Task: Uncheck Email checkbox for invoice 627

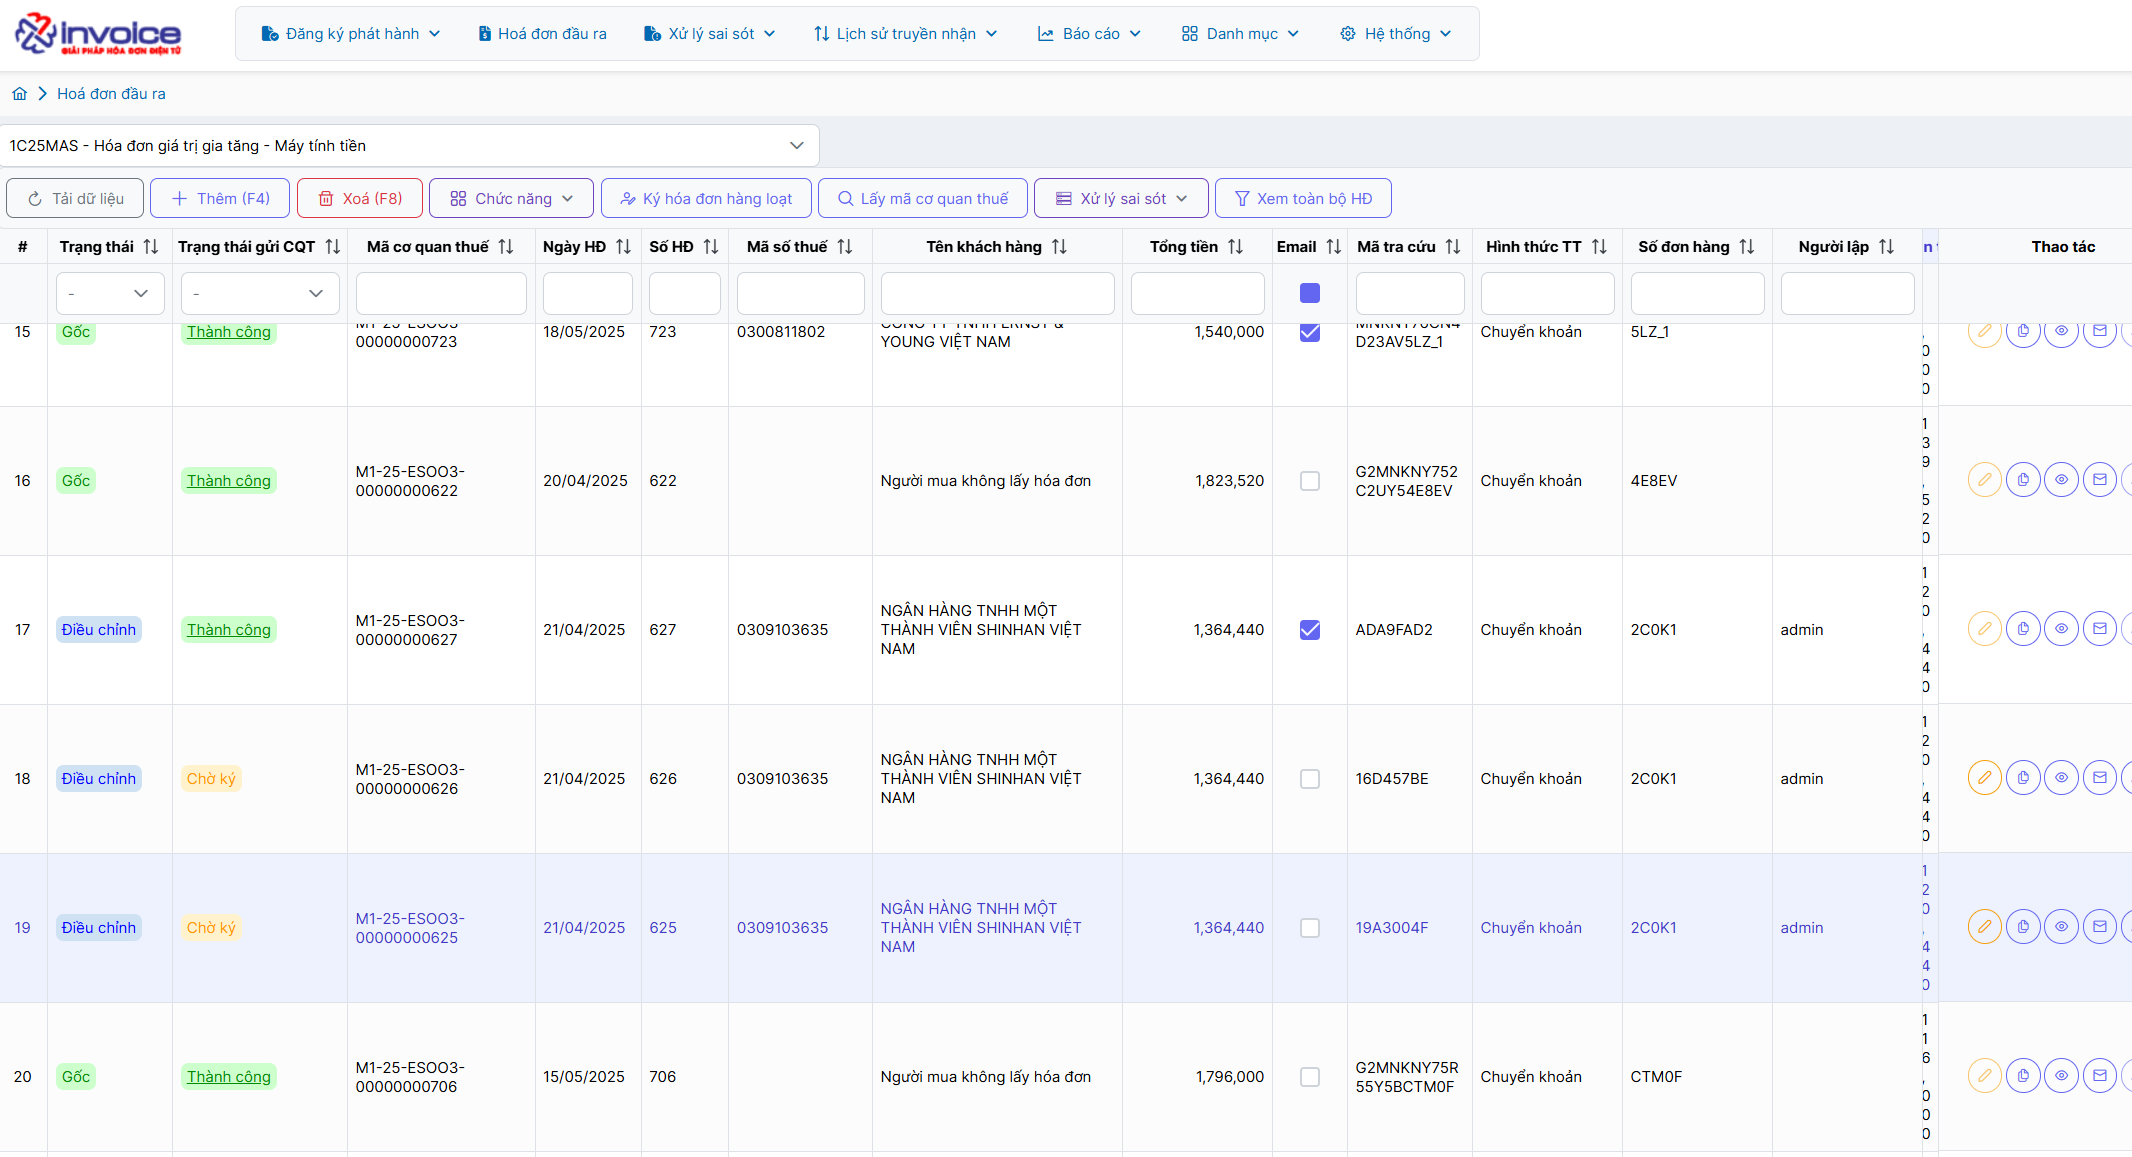Action: (1309, 630)
